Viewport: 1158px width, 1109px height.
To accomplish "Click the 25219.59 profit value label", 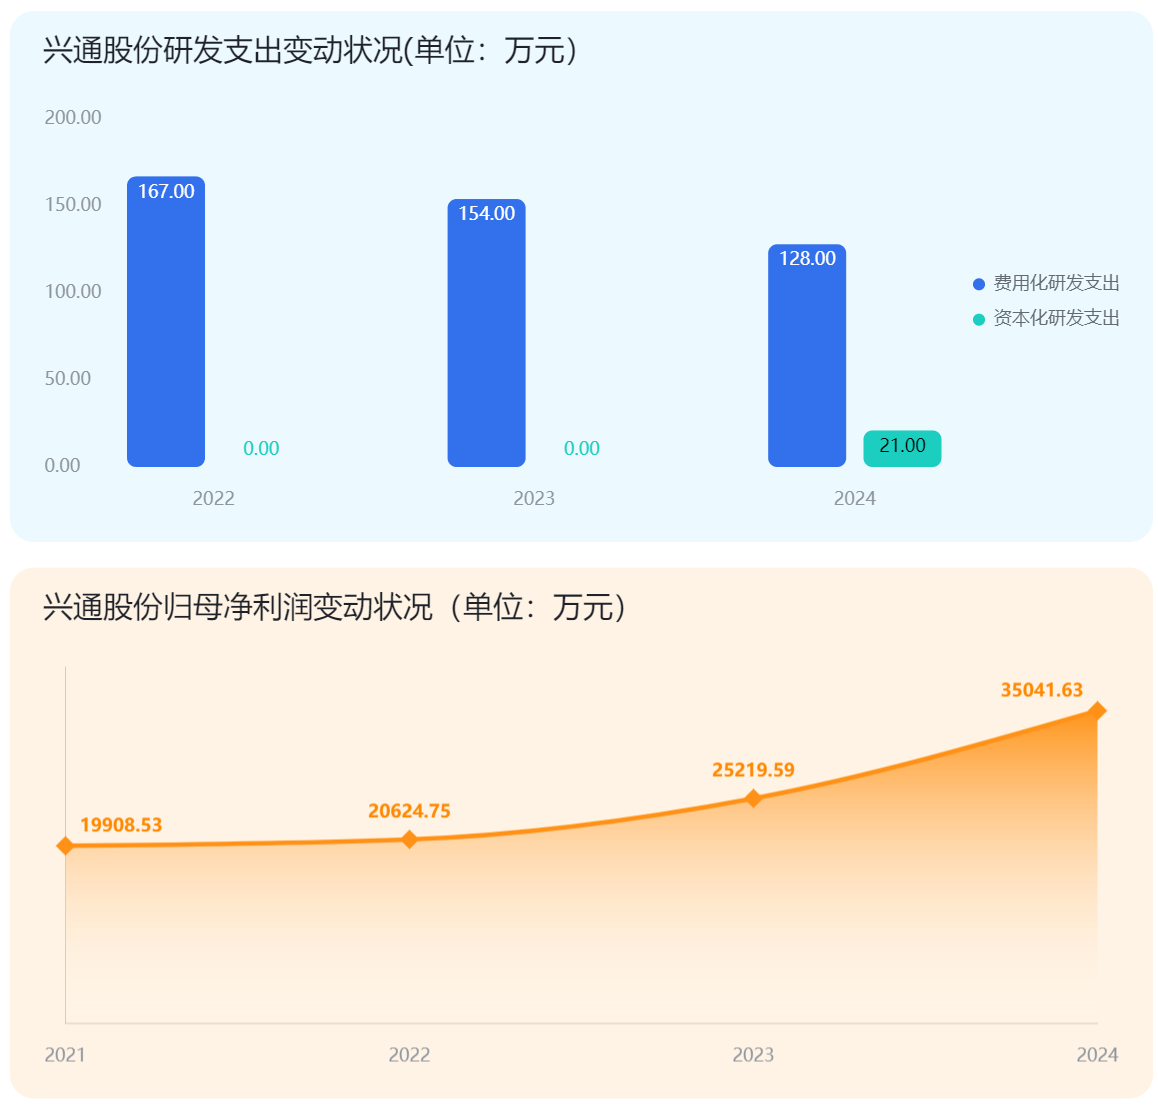I will (x=753, y=770).
